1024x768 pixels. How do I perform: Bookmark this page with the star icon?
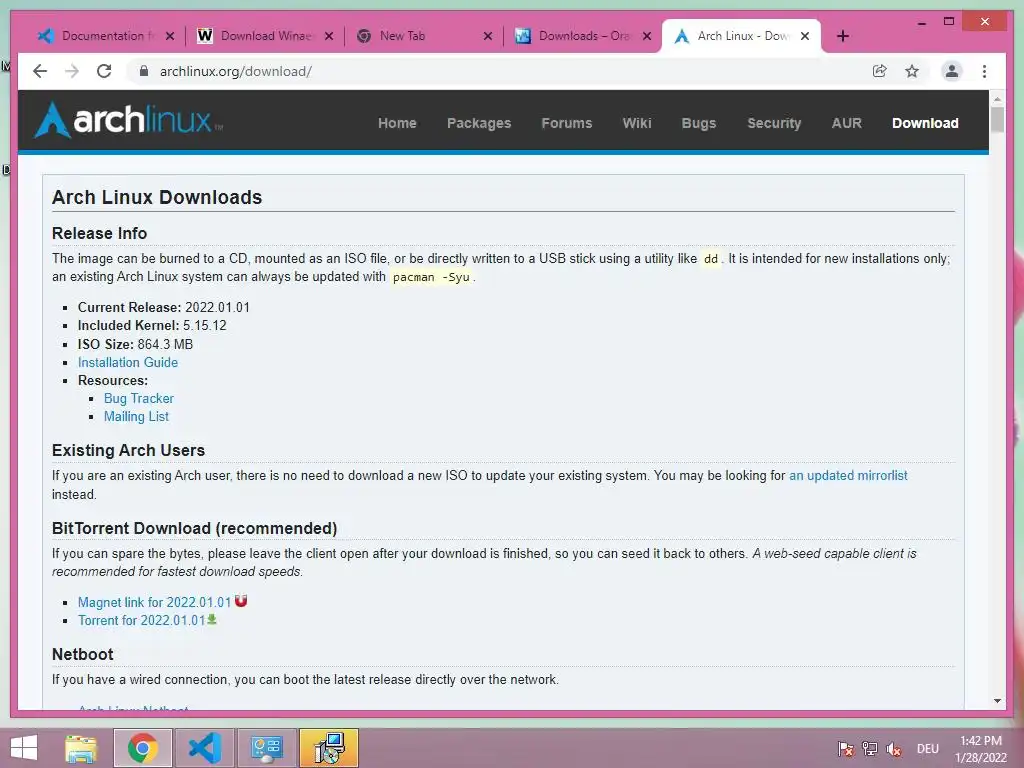(912, 71)
